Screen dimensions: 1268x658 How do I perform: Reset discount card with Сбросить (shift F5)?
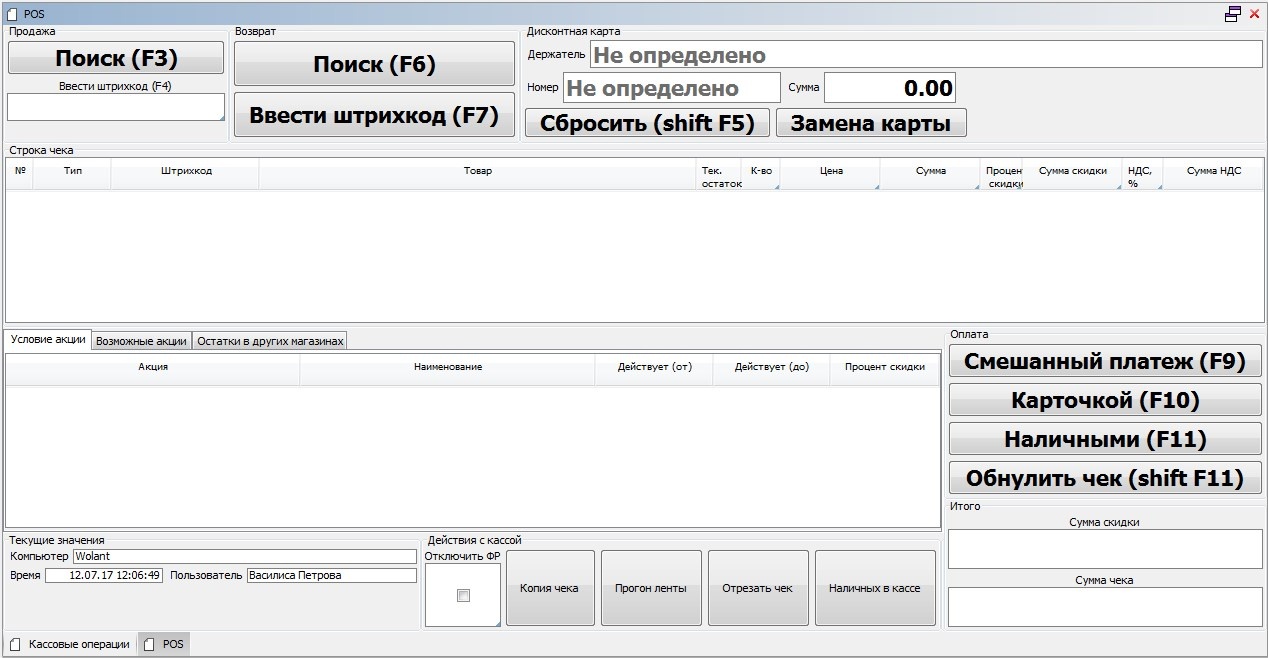coord(647,123)
